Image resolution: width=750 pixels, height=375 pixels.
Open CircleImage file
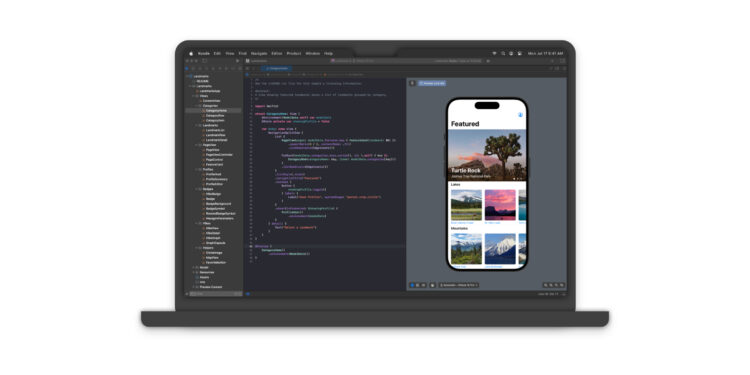coord(213,253)
